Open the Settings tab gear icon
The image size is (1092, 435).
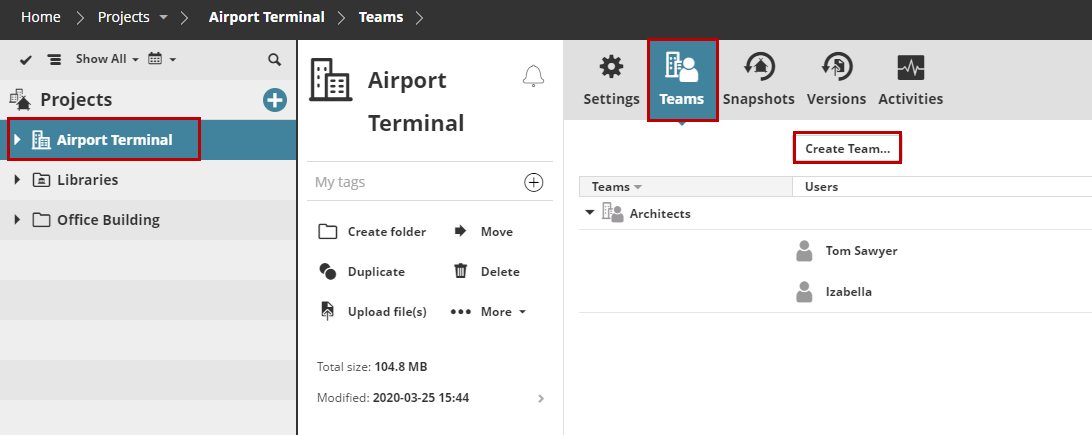[x=611, y=68]
